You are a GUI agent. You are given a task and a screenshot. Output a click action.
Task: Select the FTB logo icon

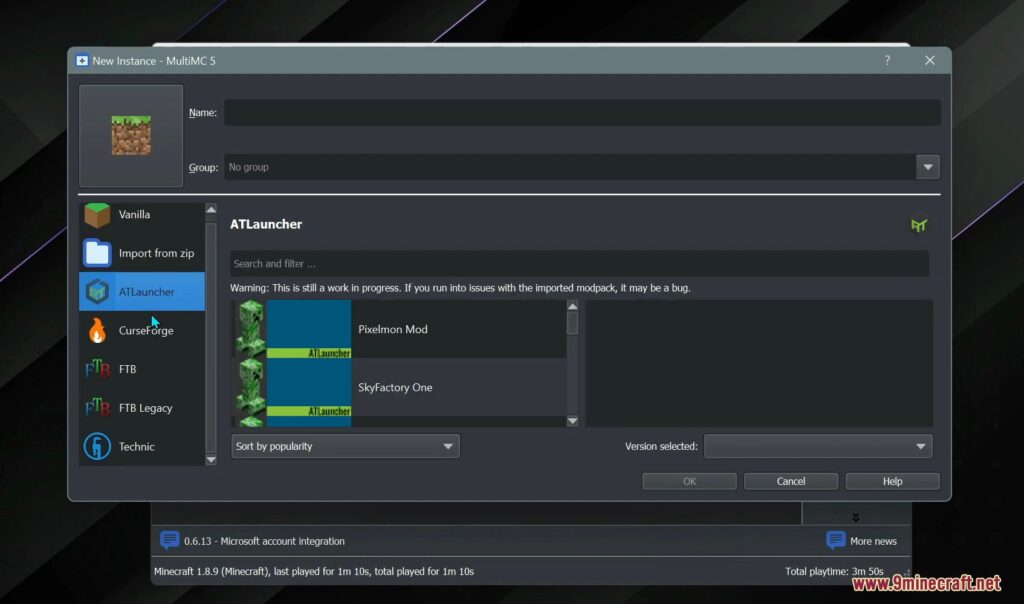[97, 369]
